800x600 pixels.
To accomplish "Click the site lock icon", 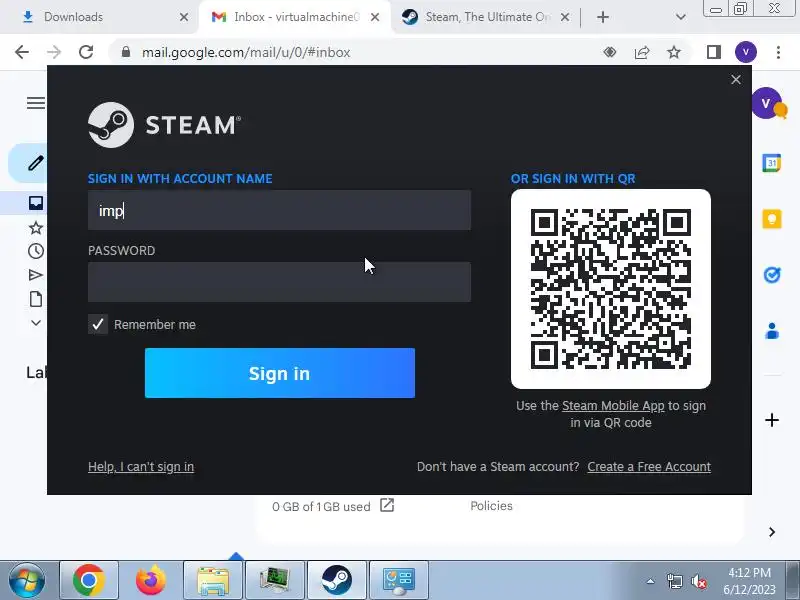I will point(126,52).
